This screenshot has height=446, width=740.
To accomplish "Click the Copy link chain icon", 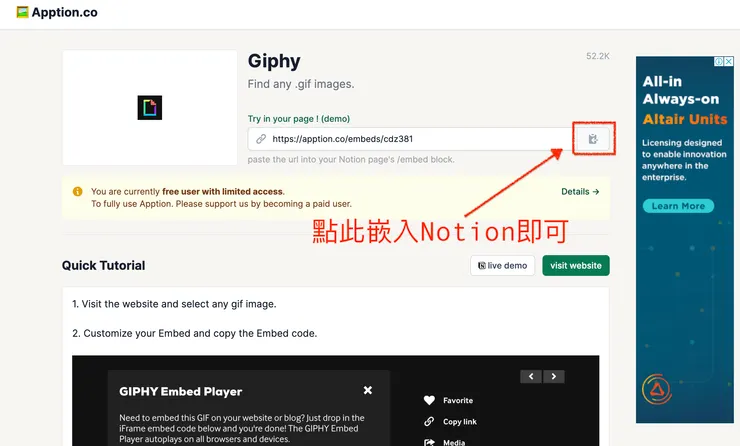I will click(x=429, y=421).
